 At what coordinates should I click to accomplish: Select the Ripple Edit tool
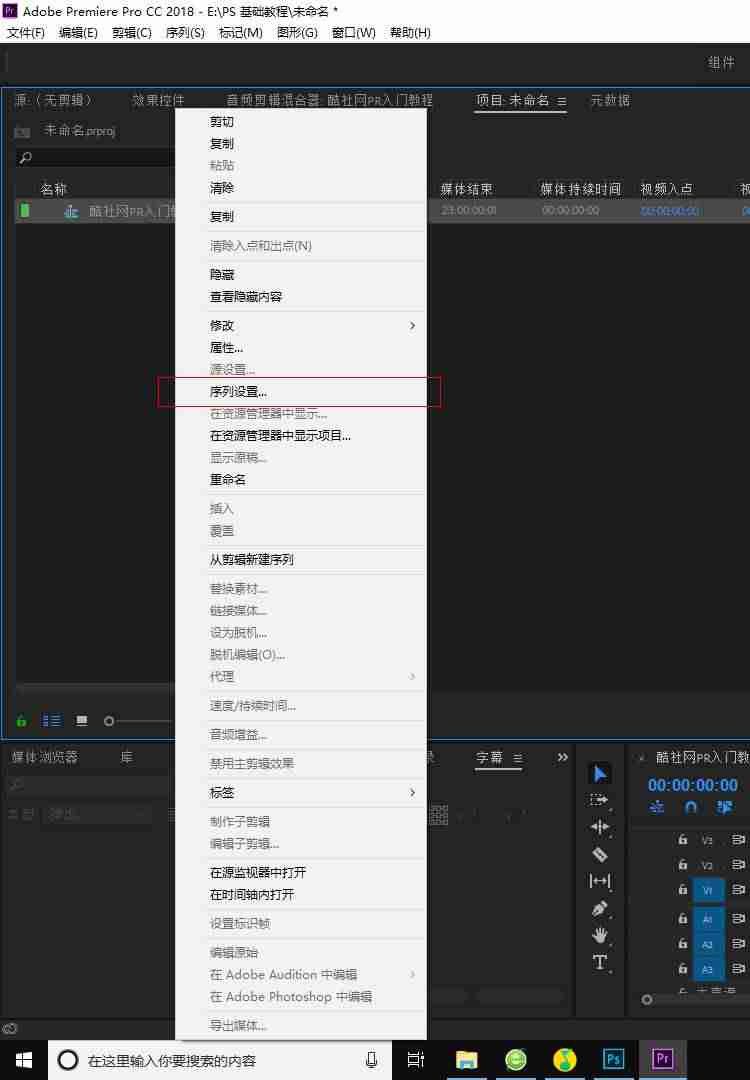600,827
